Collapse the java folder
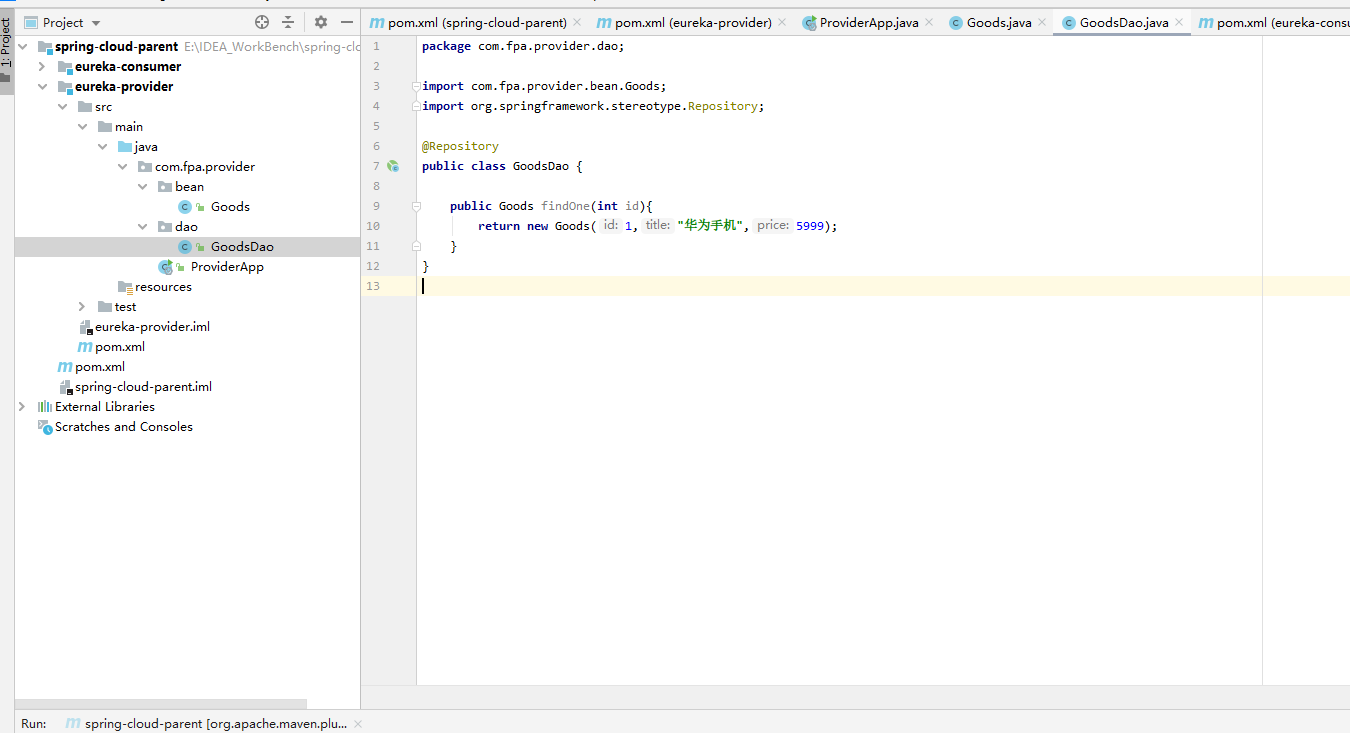Screen dimensions: 1350x733 click(x=102, y=147)
